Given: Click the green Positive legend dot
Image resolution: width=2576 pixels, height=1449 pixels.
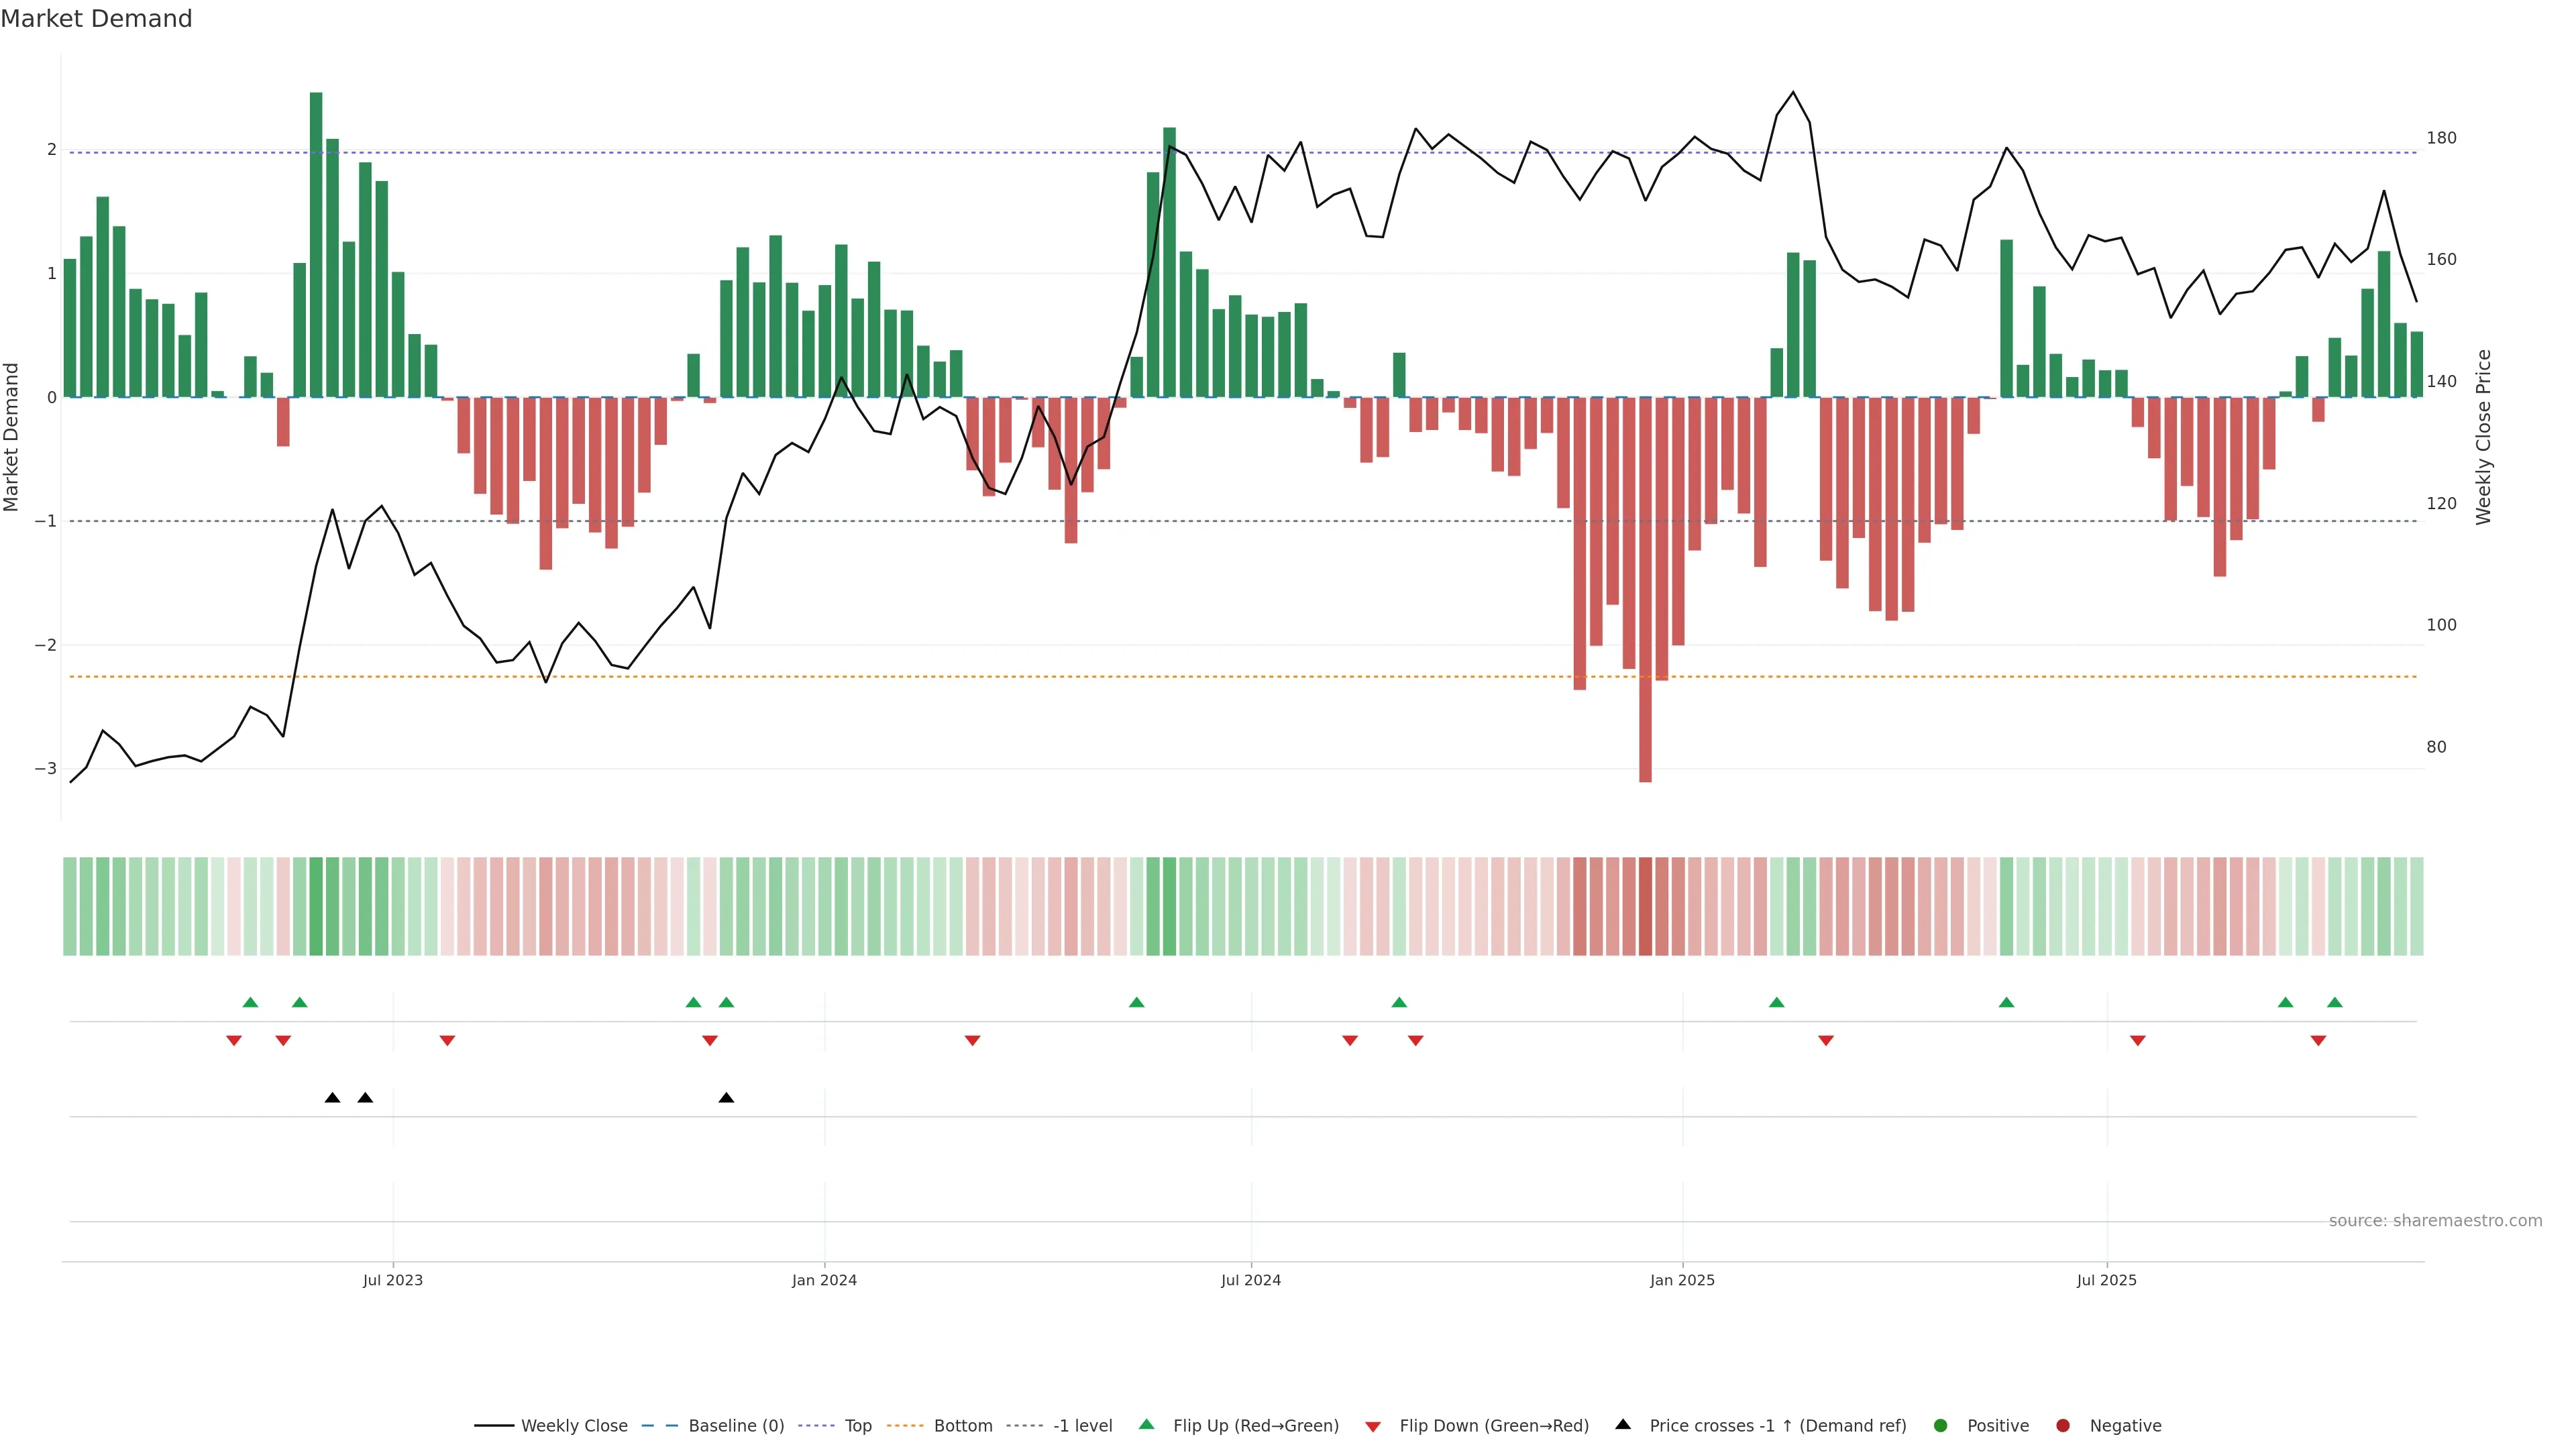Looking at the screenshot, I should [1941, 1426].
